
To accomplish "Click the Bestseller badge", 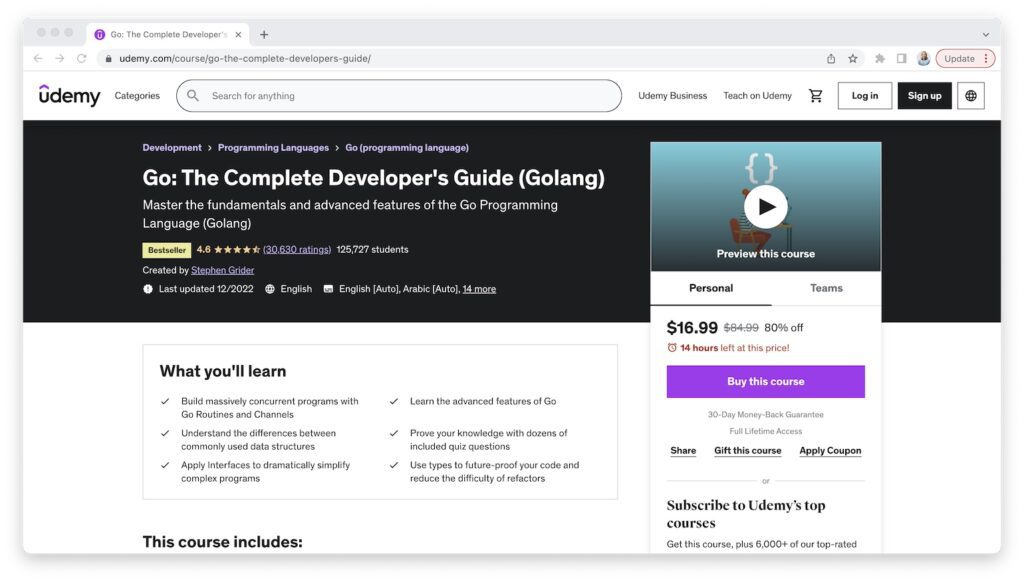I will 167,250.
